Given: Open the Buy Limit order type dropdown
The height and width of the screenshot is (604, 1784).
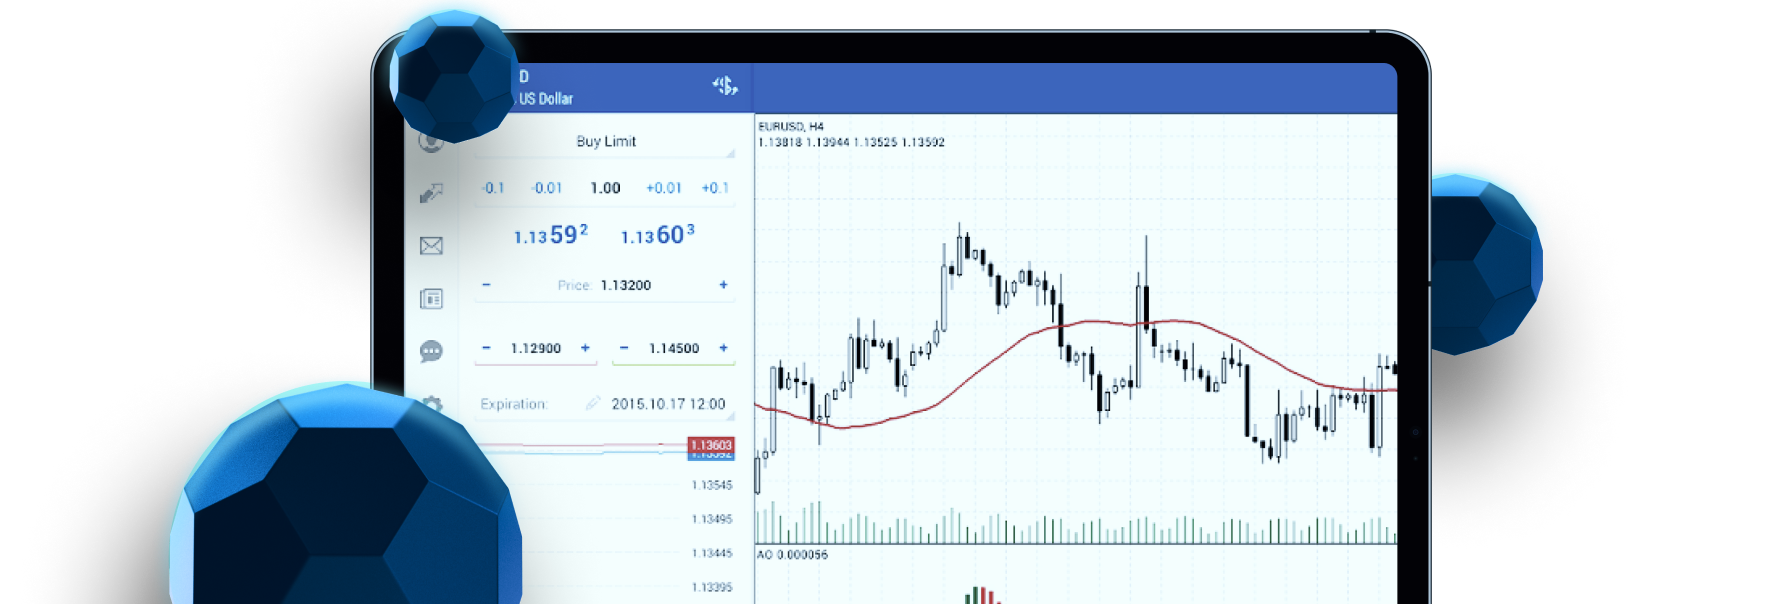Looking at the screenshot, I should pos(606,142).
